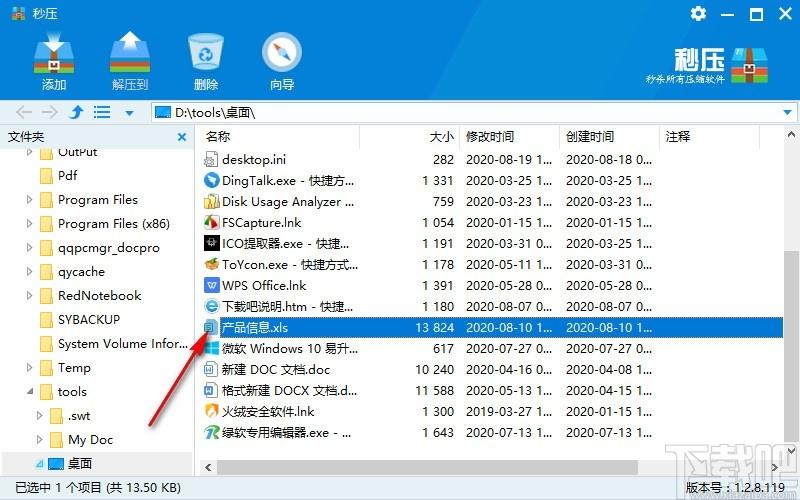
Task: Collapse the tools folder tree node
Action: (x=30, y=391)
